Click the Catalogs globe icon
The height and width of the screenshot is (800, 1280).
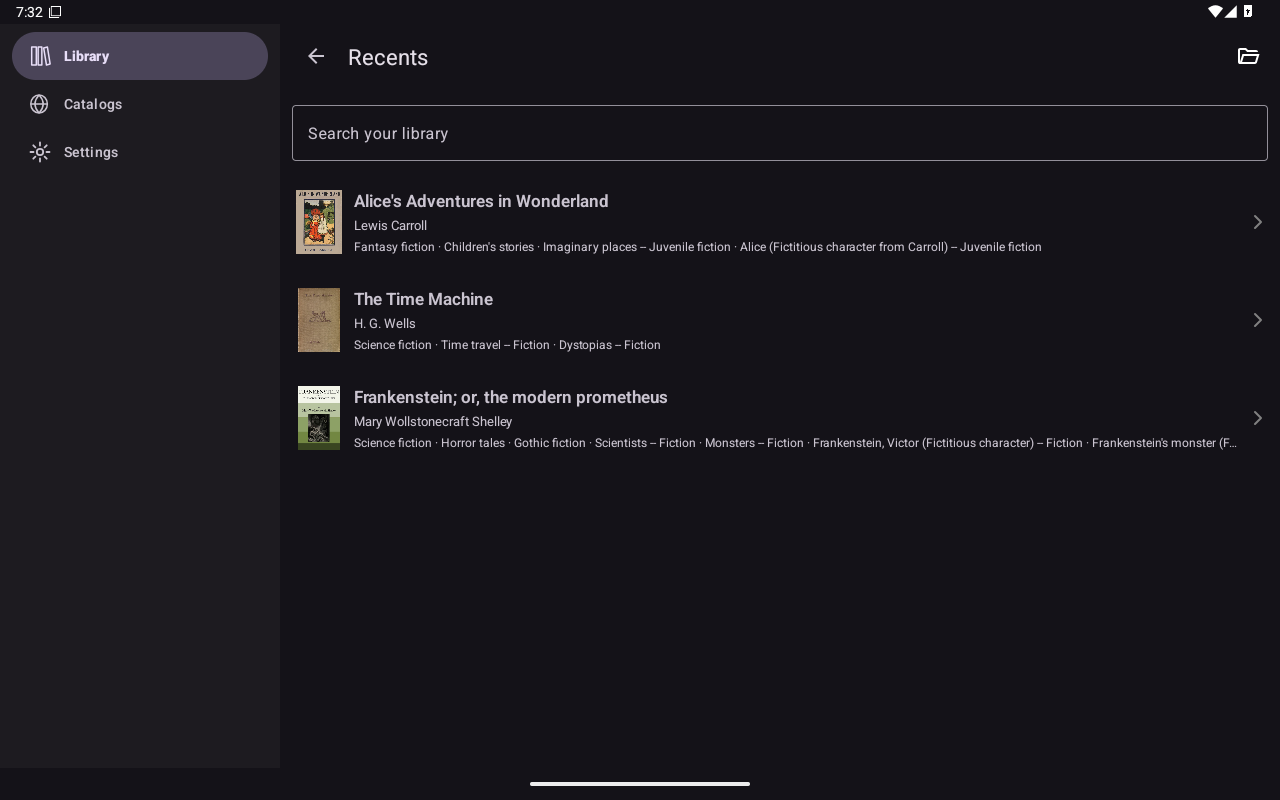coord(40,104)
